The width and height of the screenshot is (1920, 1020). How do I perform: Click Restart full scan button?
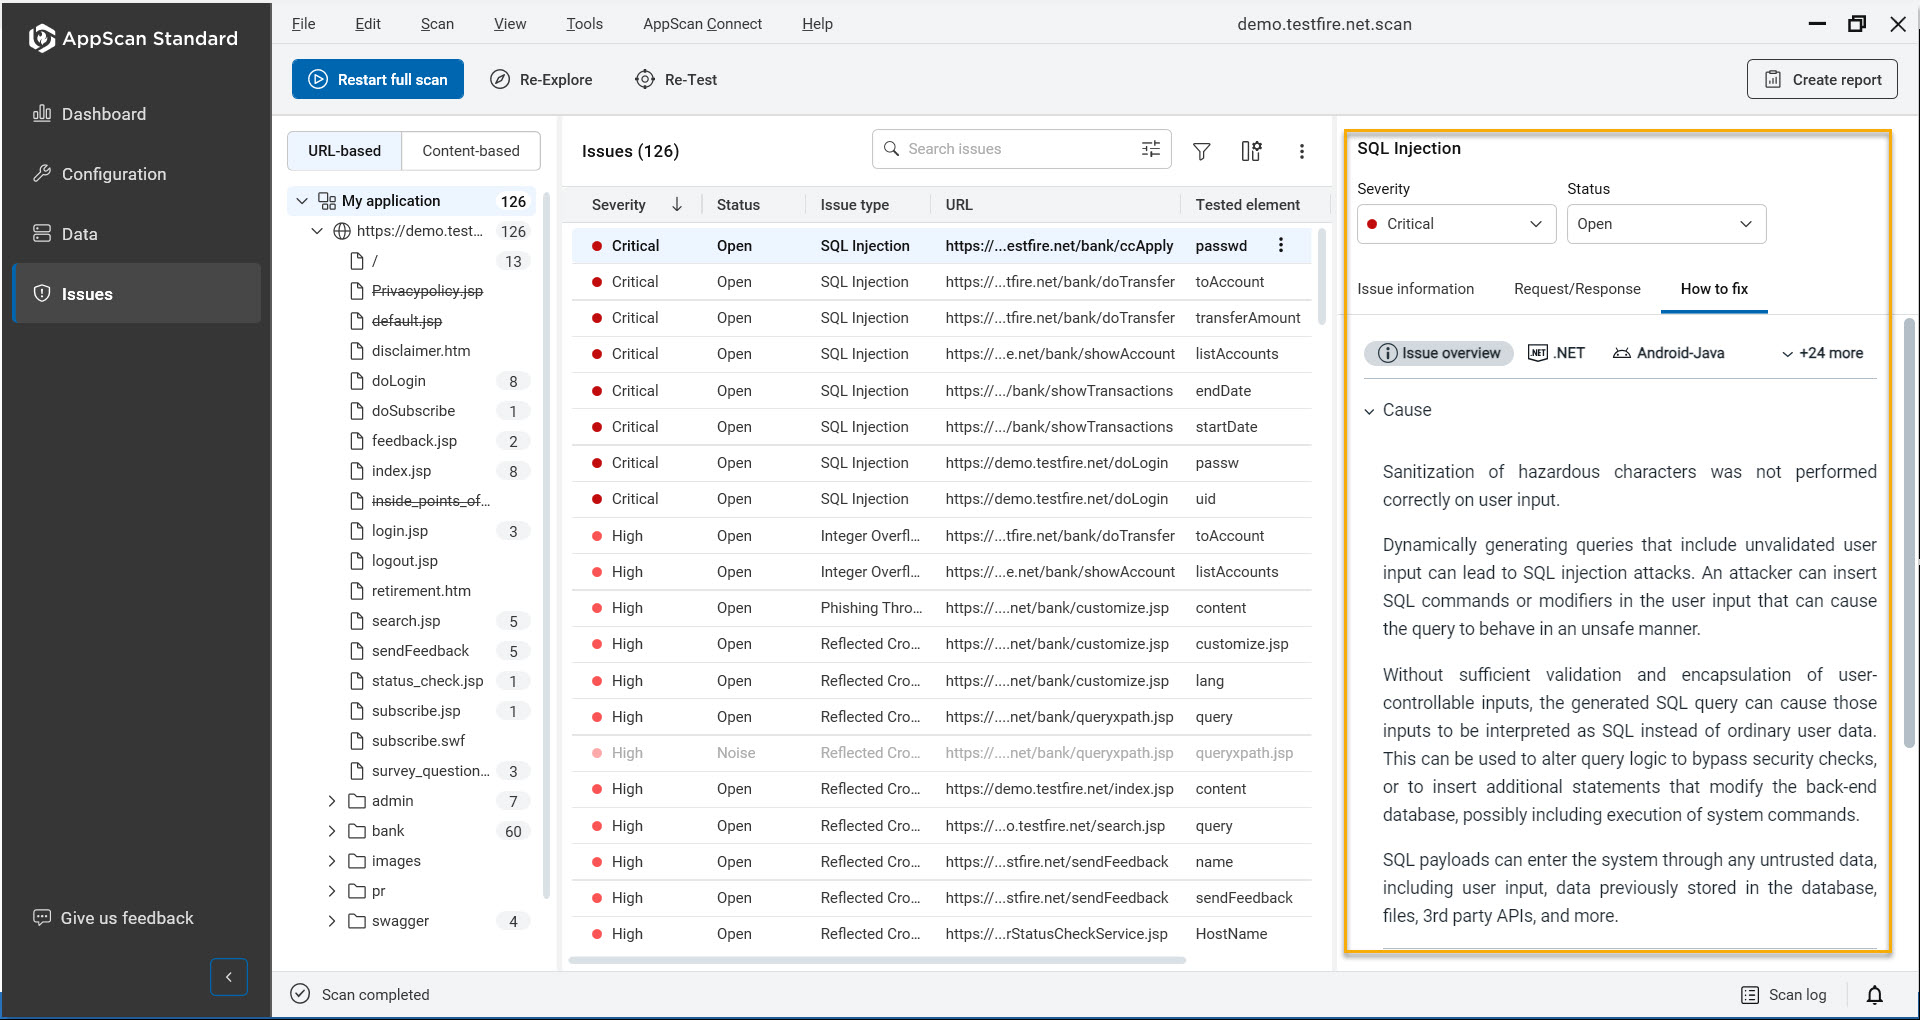coord(378,80)
